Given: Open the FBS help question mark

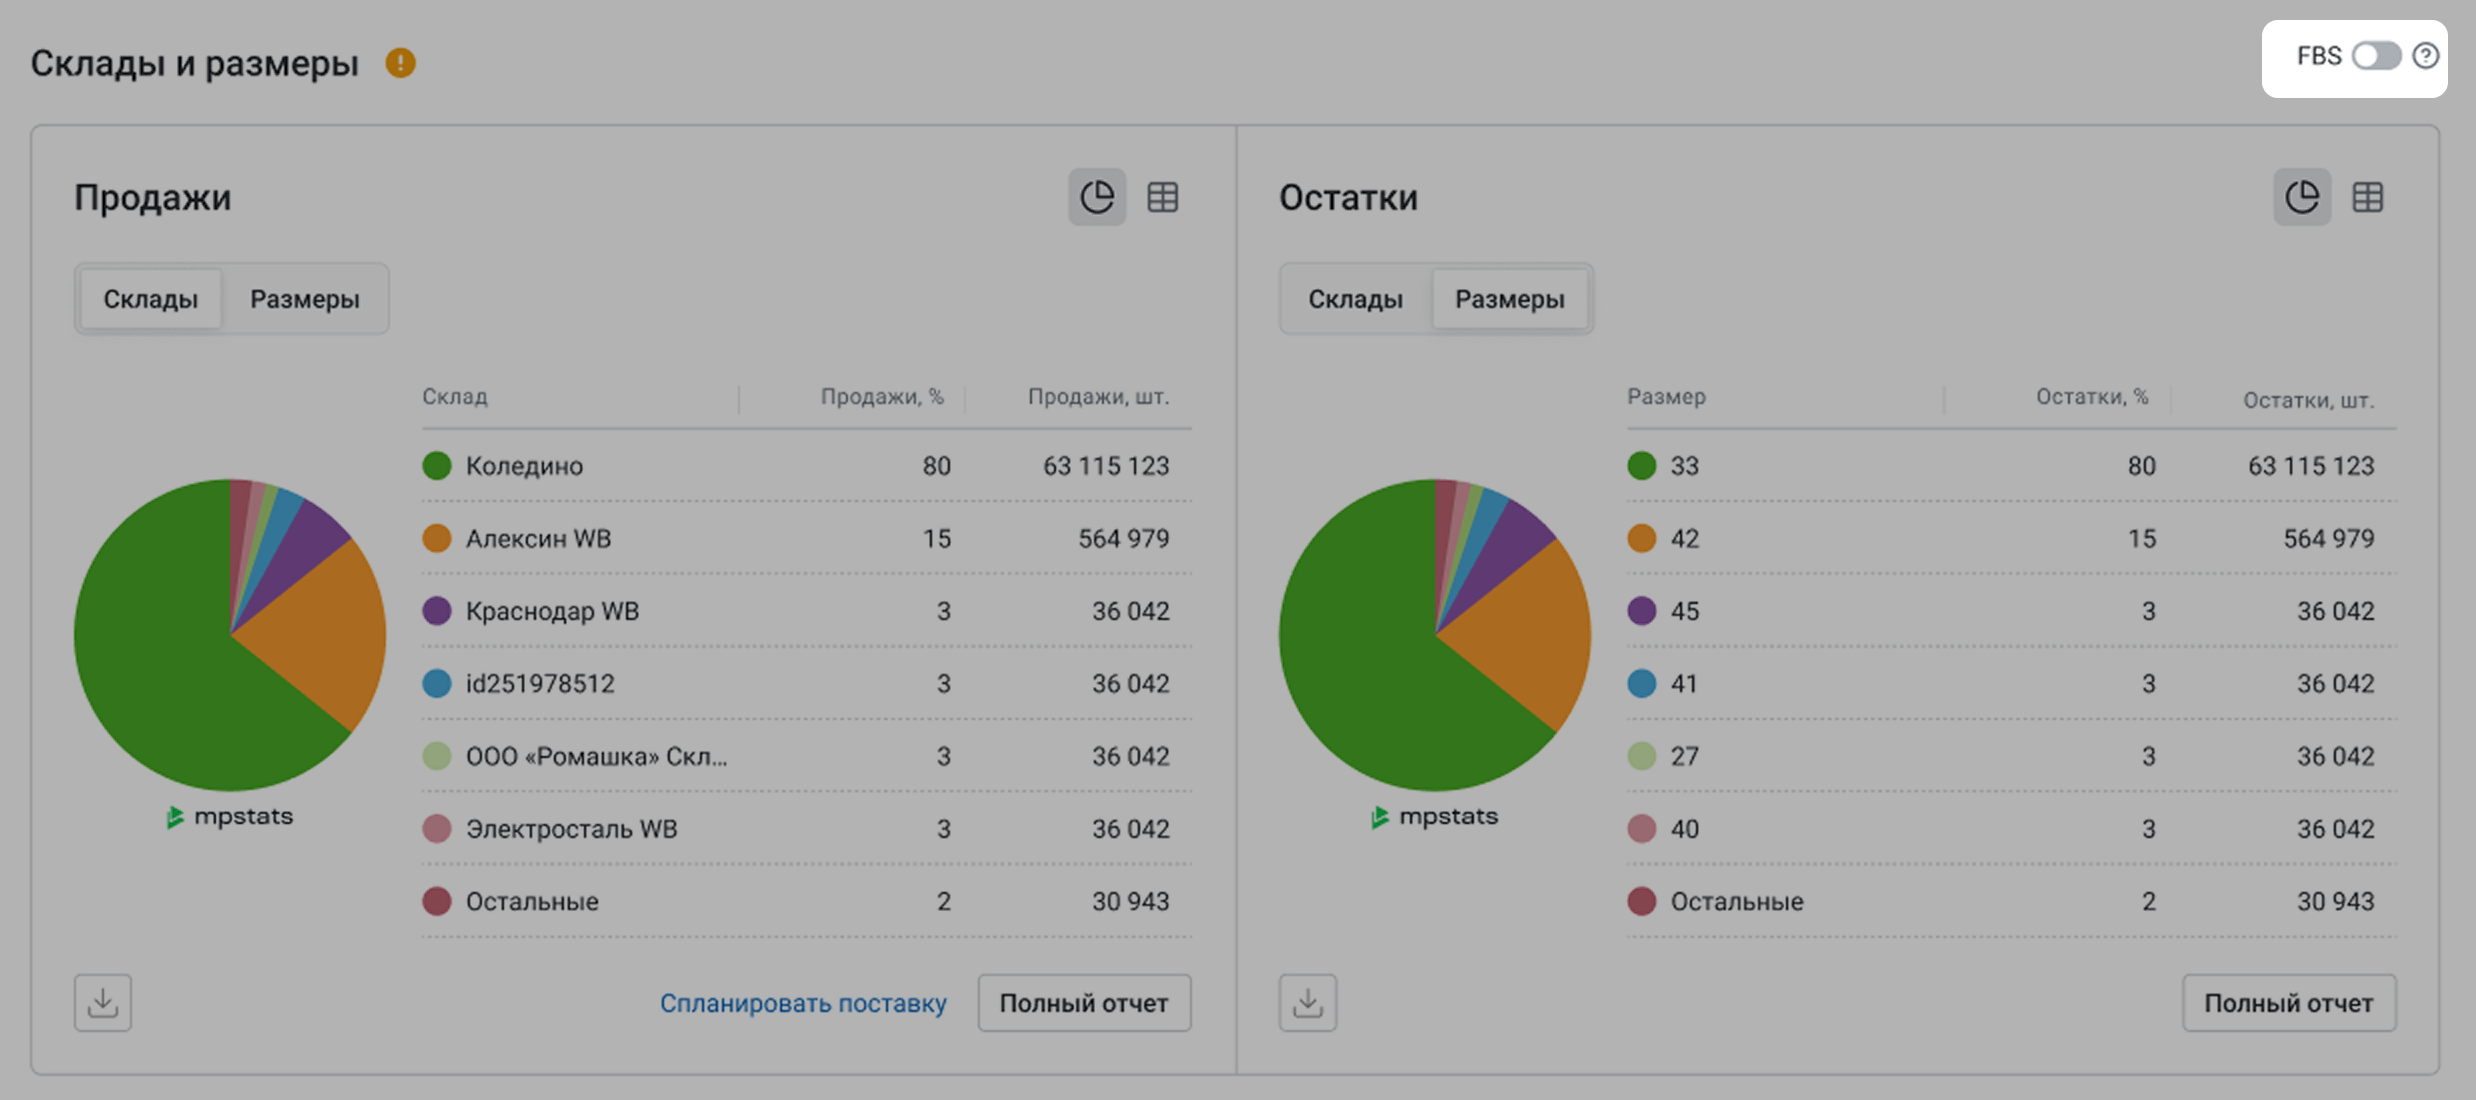Looking at the screenshot, I should tap(2425, 56).
